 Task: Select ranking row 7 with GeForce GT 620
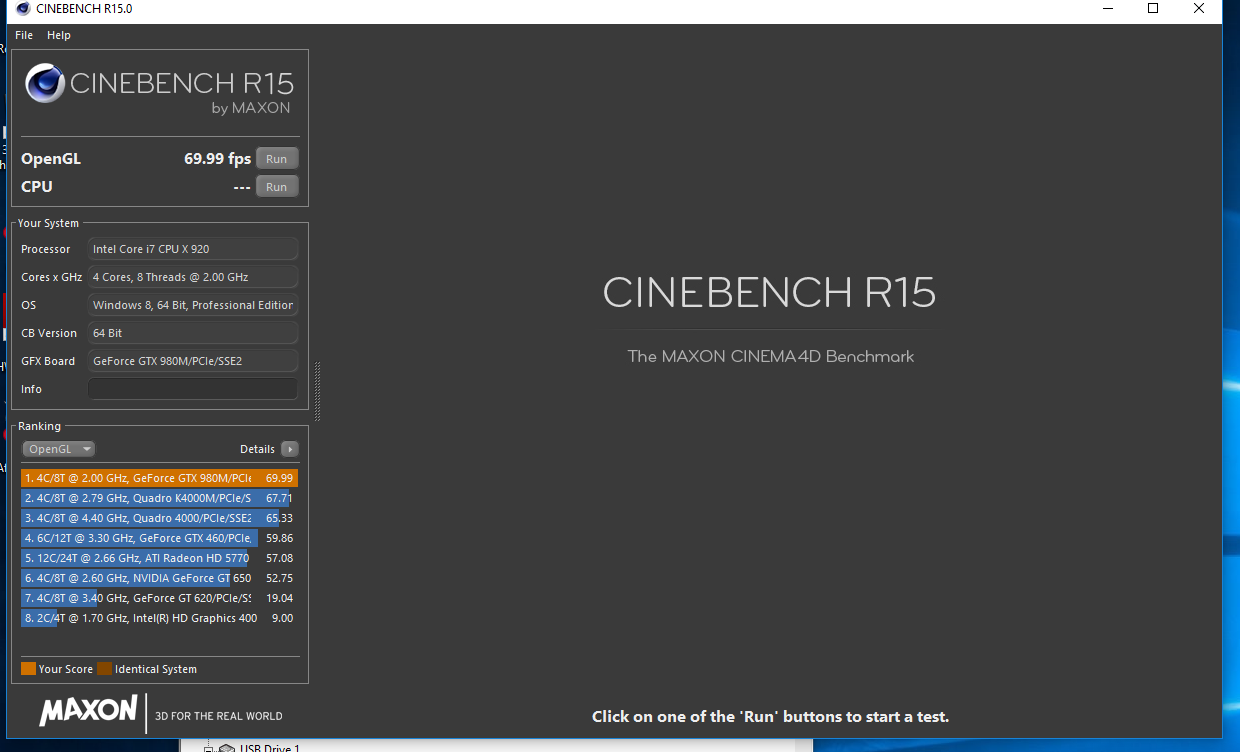[x=159, y=598]
